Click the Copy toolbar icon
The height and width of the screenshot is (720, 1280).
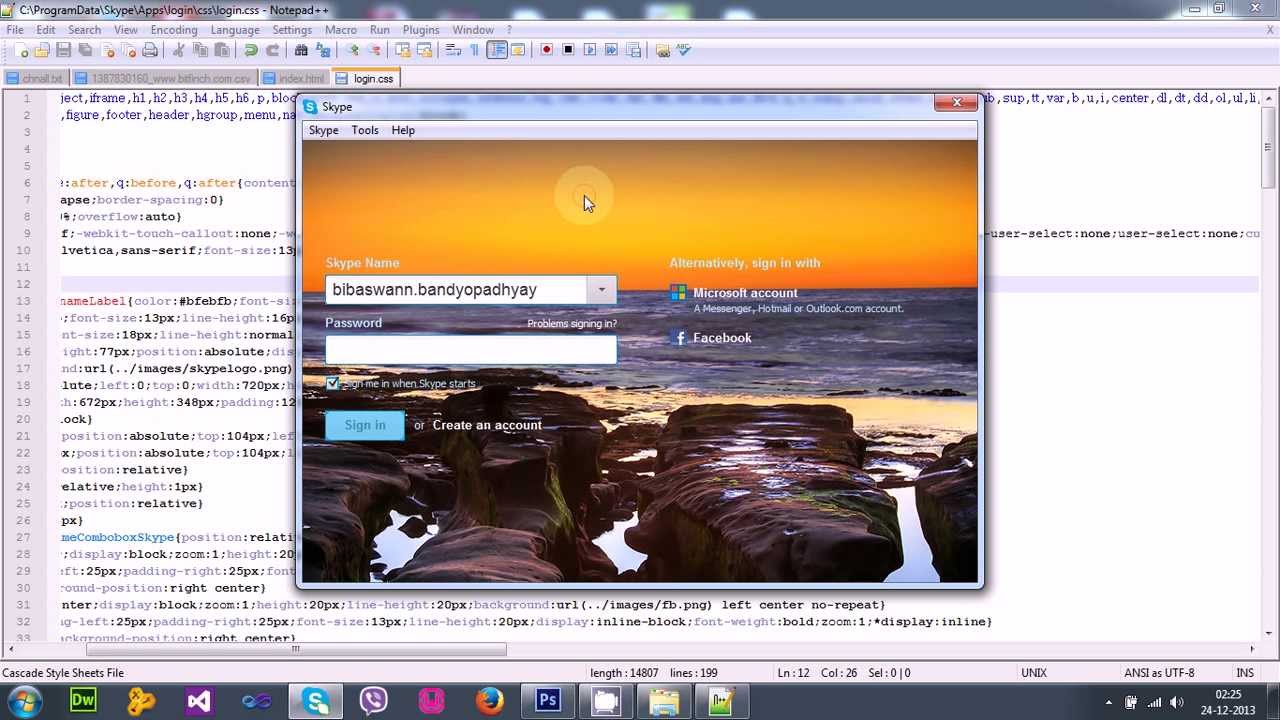point(200,50)
